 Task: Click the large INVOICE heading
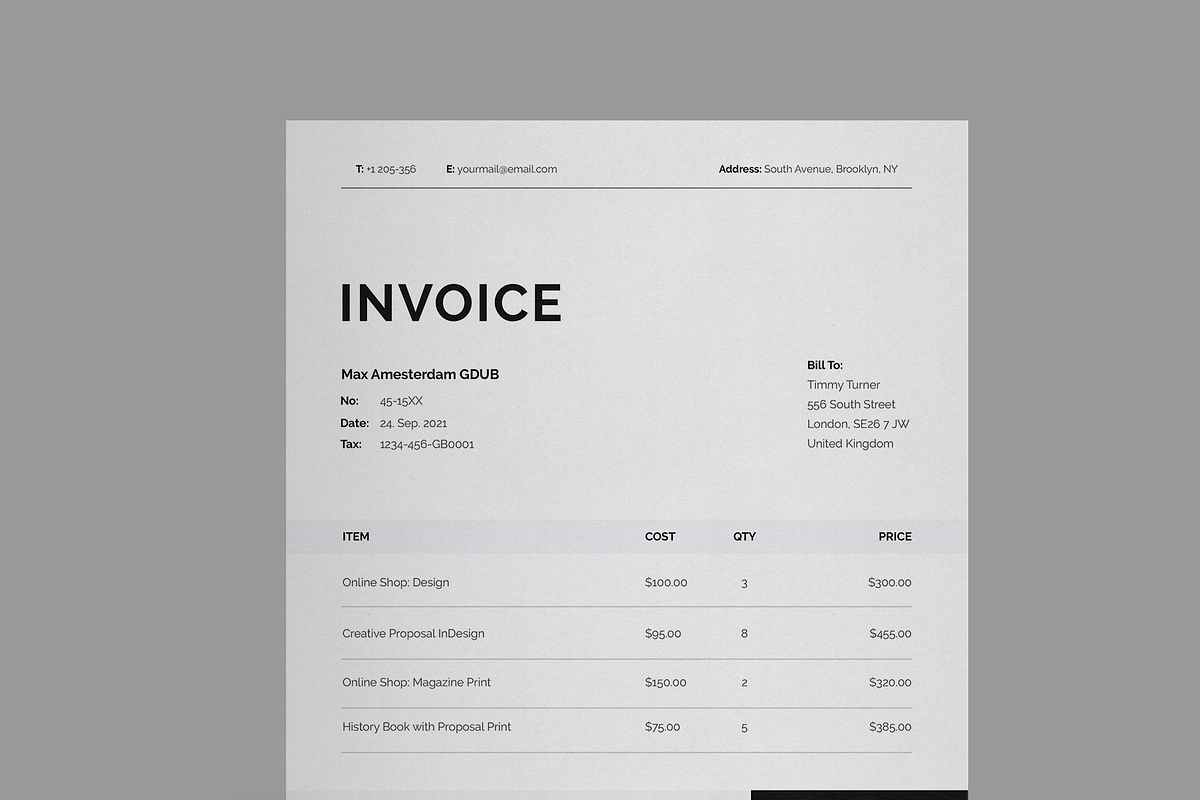click(x=451, y=303)
